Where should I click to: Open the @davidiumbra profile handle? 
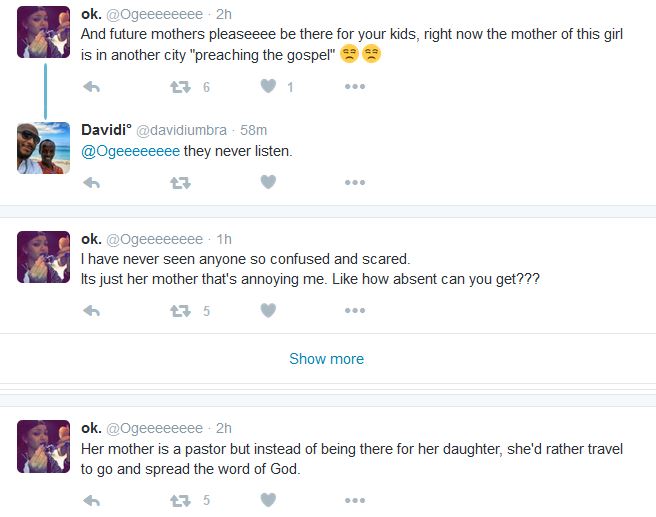click(178, 131)
